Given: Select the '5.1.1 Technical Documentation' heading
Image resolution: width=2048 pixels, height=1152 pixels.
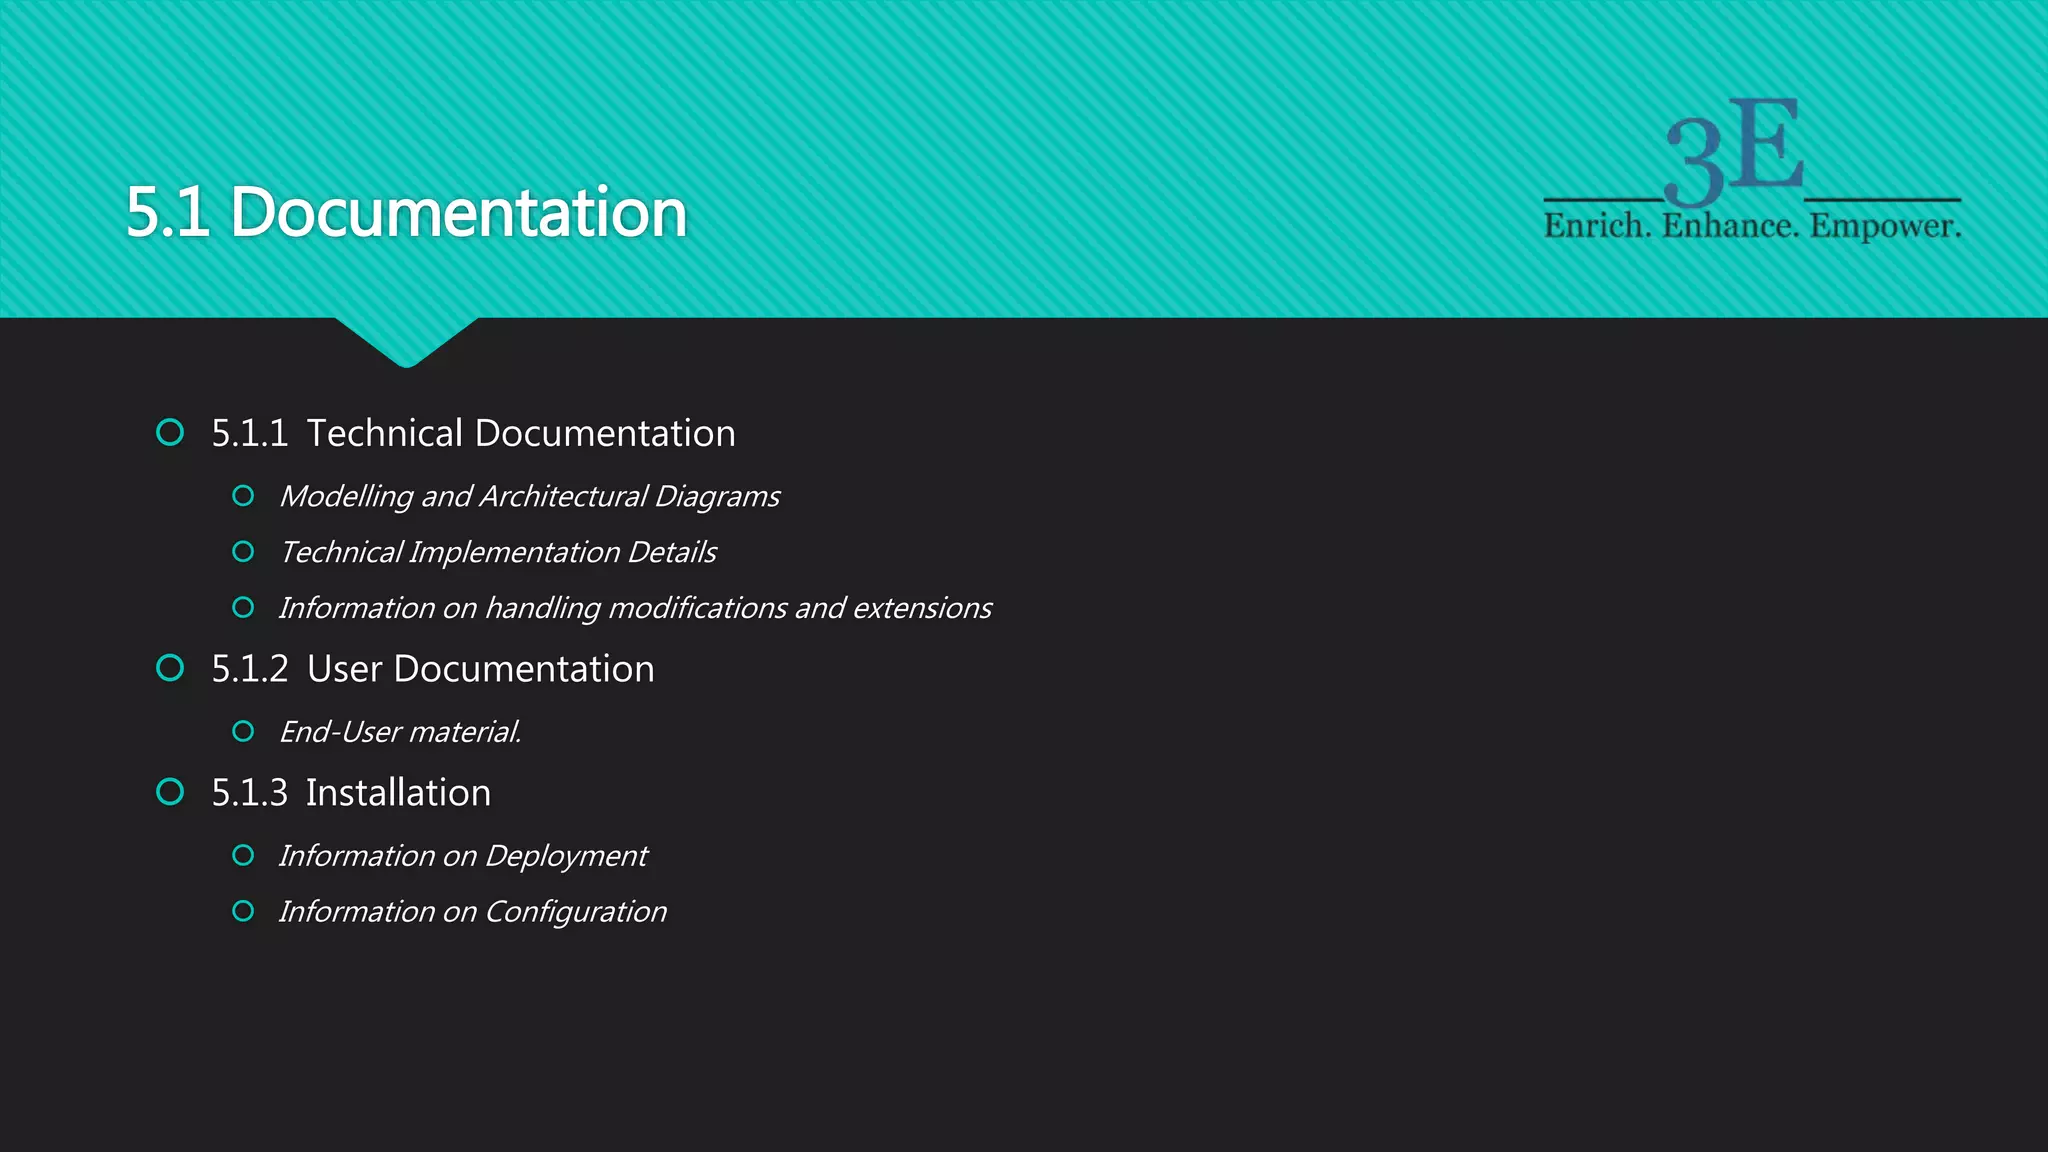Looking at the screenshot, I should click(x=473, y=433).
